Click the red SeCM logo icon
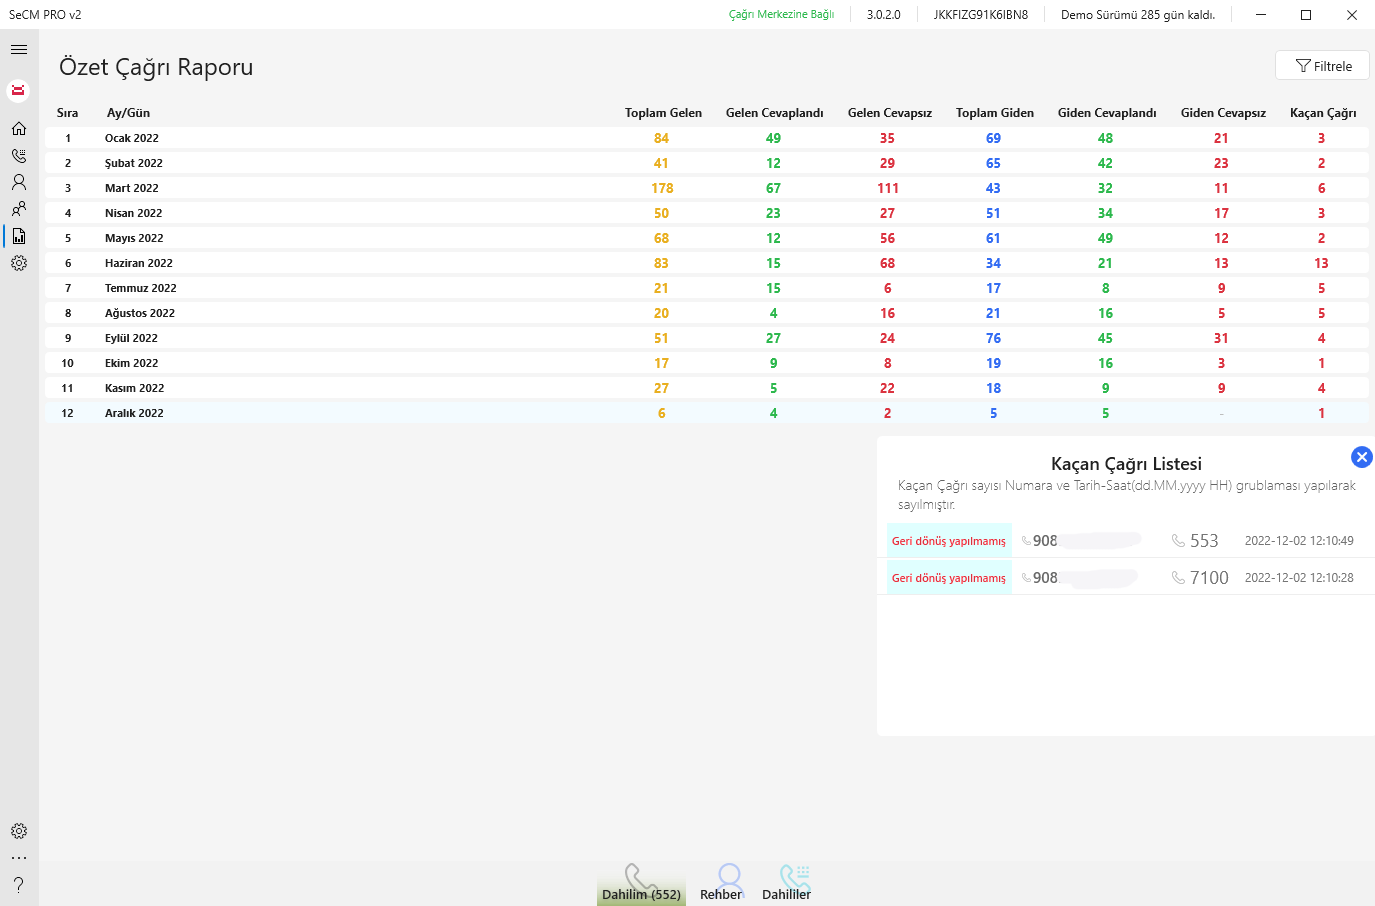This screenshot has height=906, width=1375. coord(18,91)
